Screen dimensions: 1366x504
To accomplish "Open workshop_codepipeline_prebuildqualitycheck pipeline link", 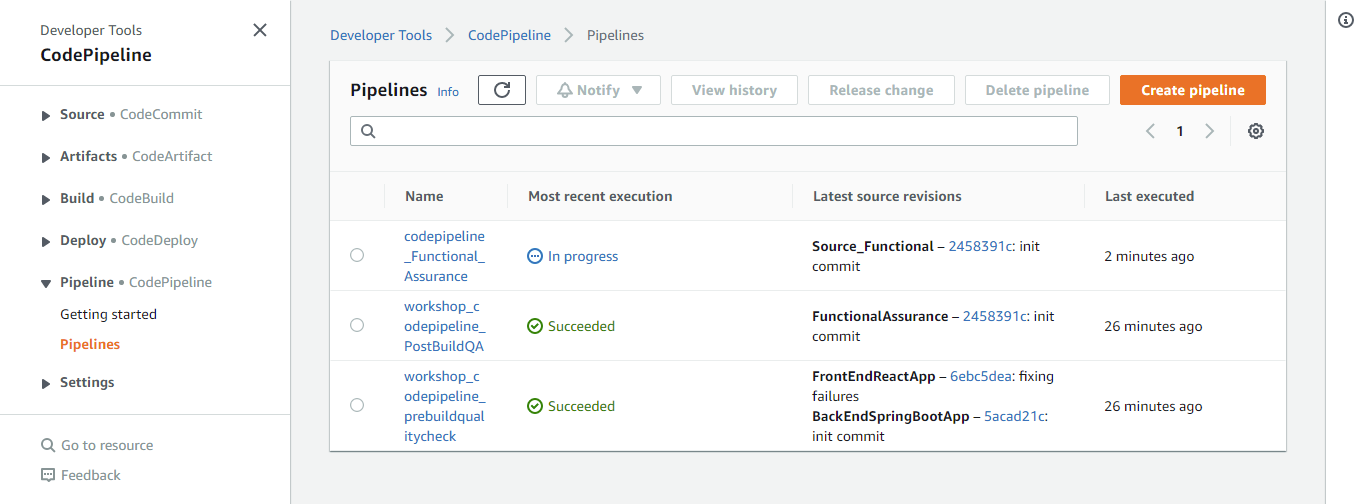I will coord(444,406).
